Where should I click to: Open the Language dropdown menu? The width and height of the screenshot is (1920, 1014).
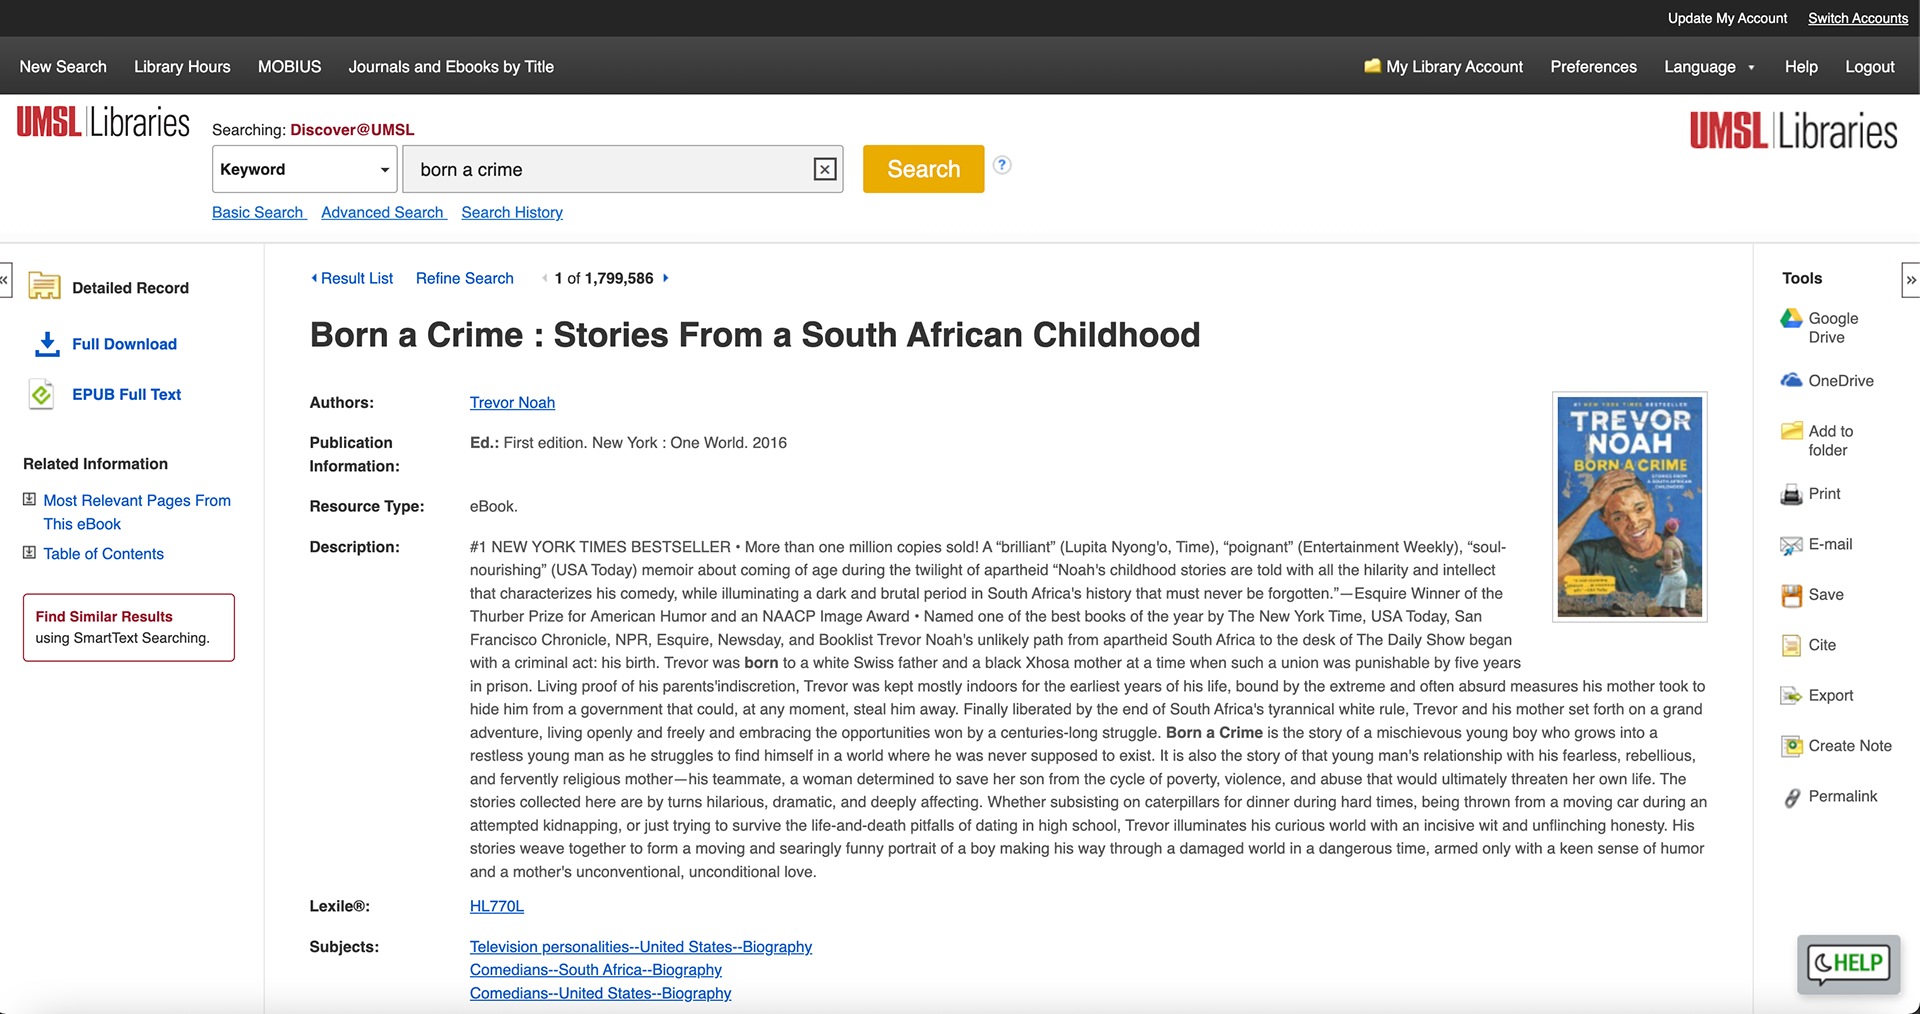(x=1709, y=66)
